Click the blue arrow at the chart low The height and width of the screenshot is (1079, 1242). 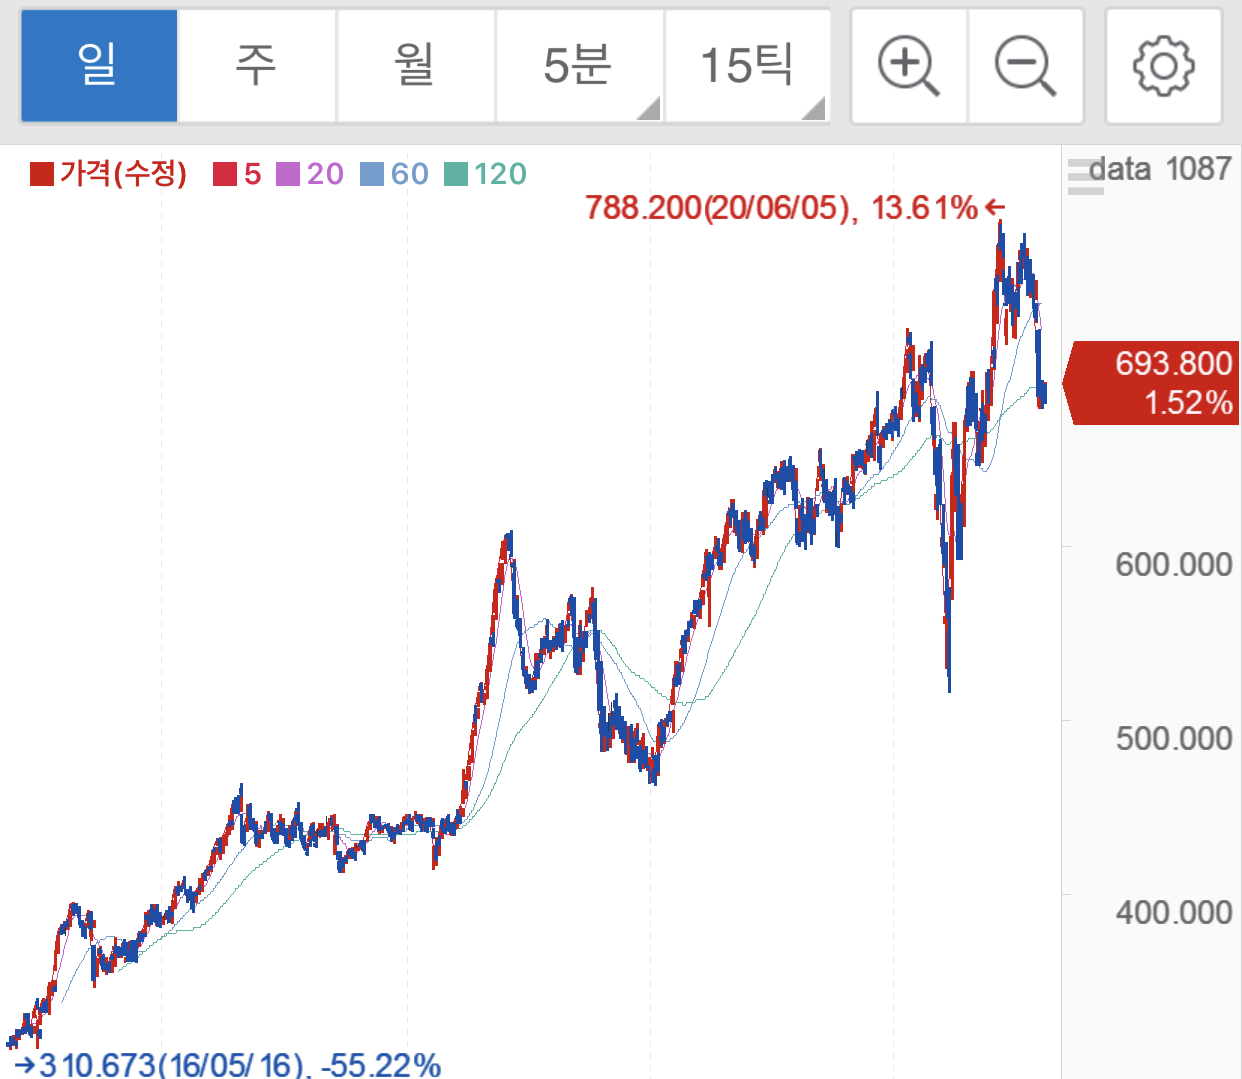[x=24, y=1064]
